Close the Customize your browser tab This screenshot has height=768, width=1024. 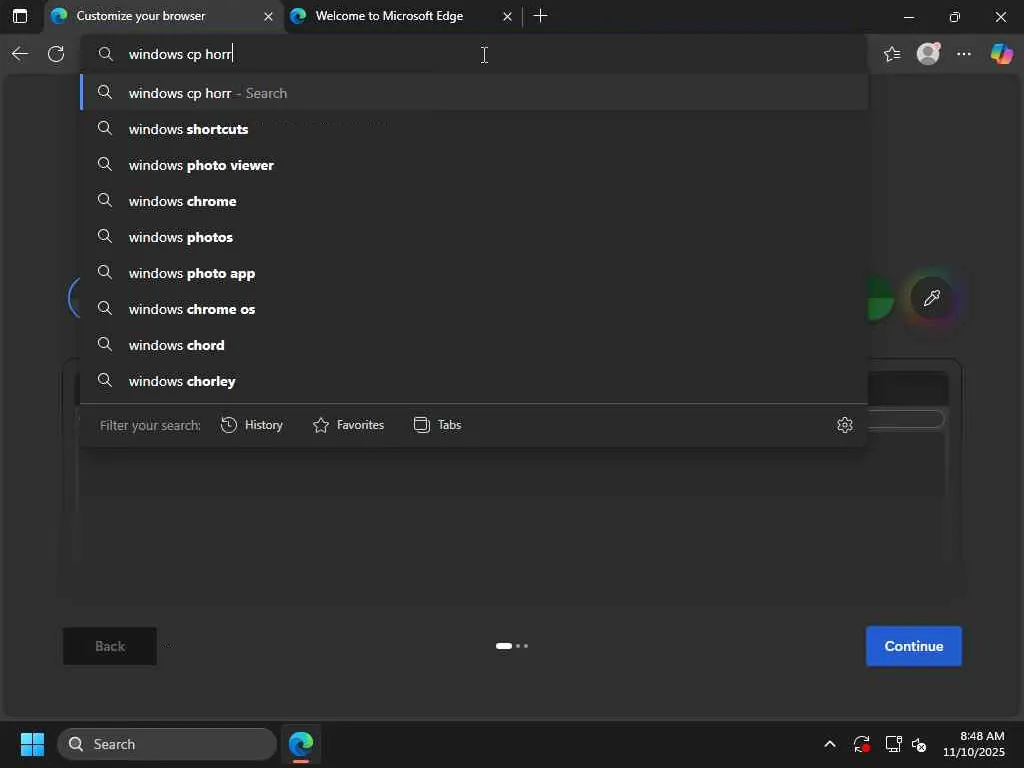coord(268,16)
